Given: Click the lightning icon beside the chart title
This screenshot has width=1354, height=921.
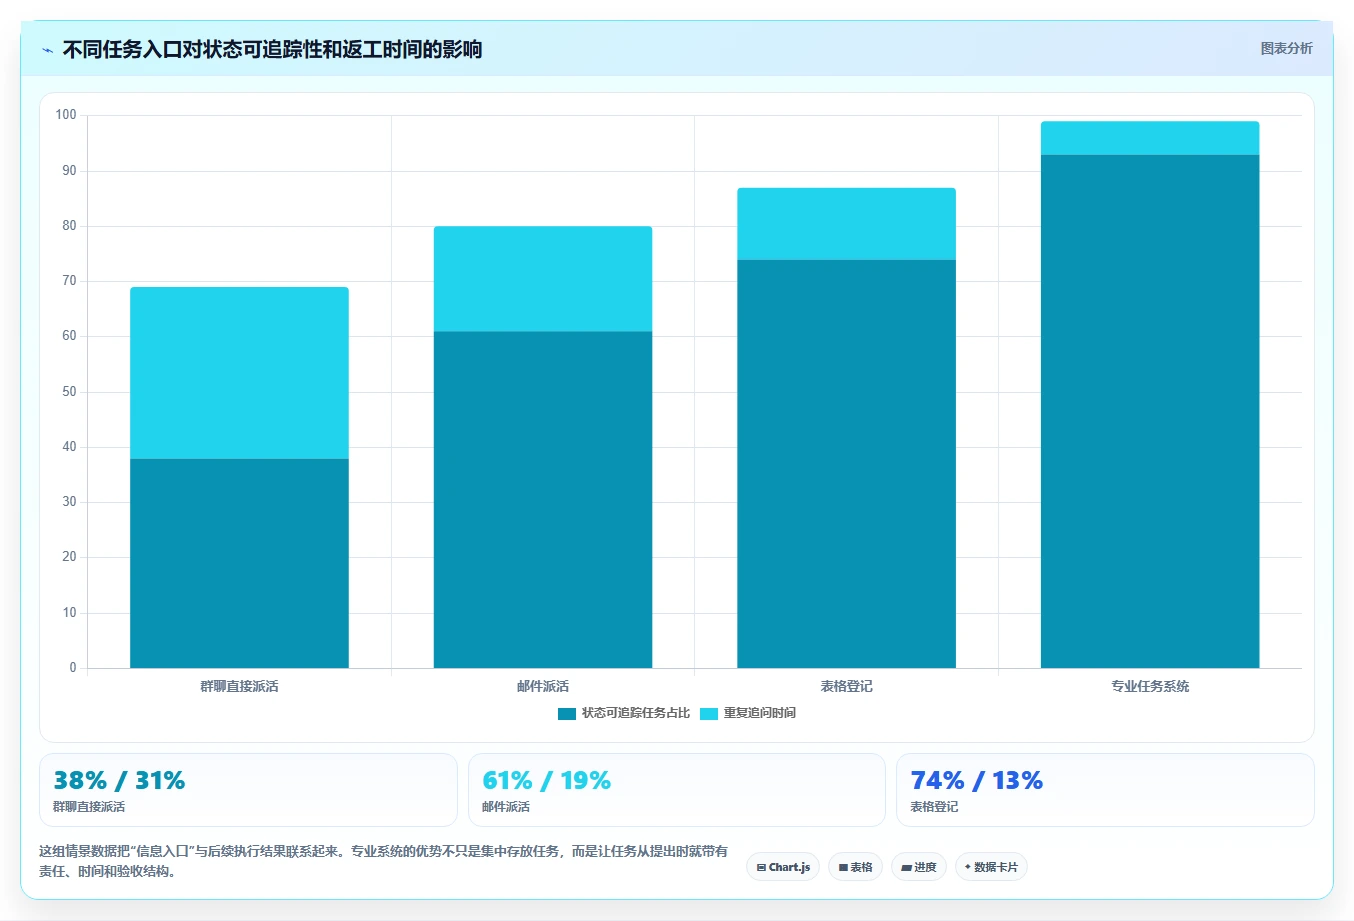Looking at the screenshot, I should tap(47, 50).
